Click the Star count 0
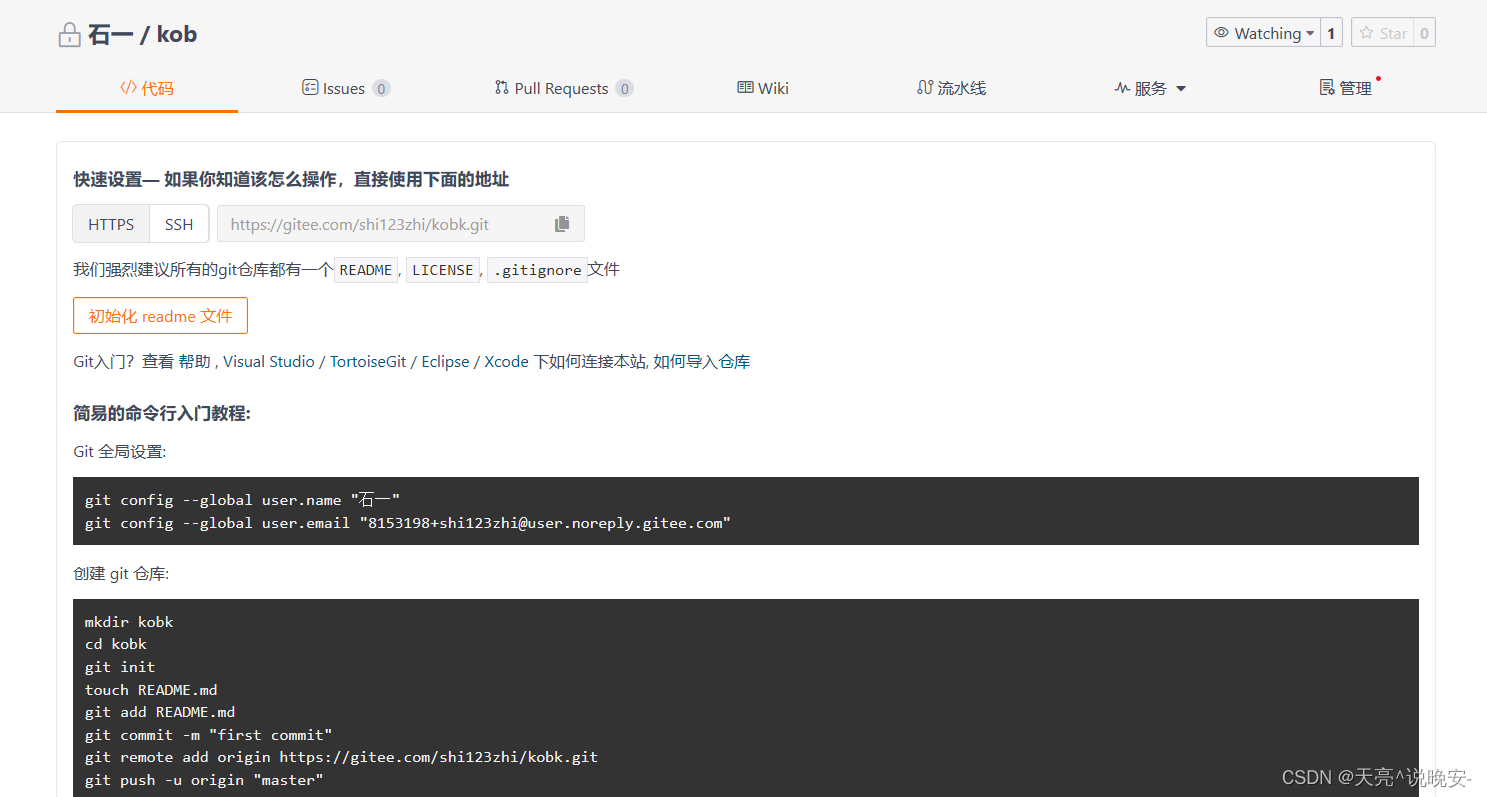The image size is (1487, 797). (1424, 33)
